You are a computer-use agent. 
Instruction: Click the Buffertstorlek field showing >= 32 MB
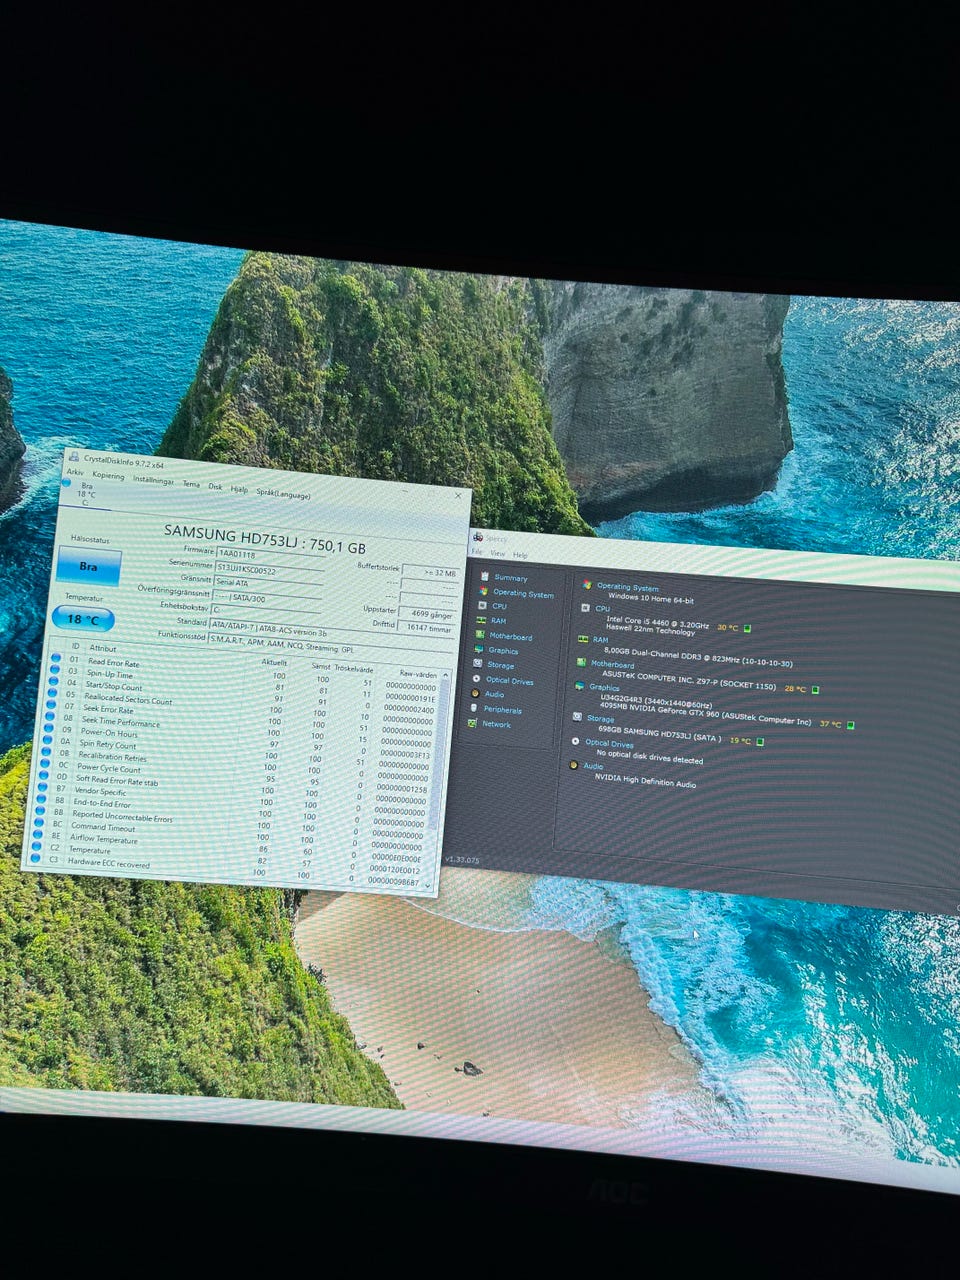pos(430,573)
